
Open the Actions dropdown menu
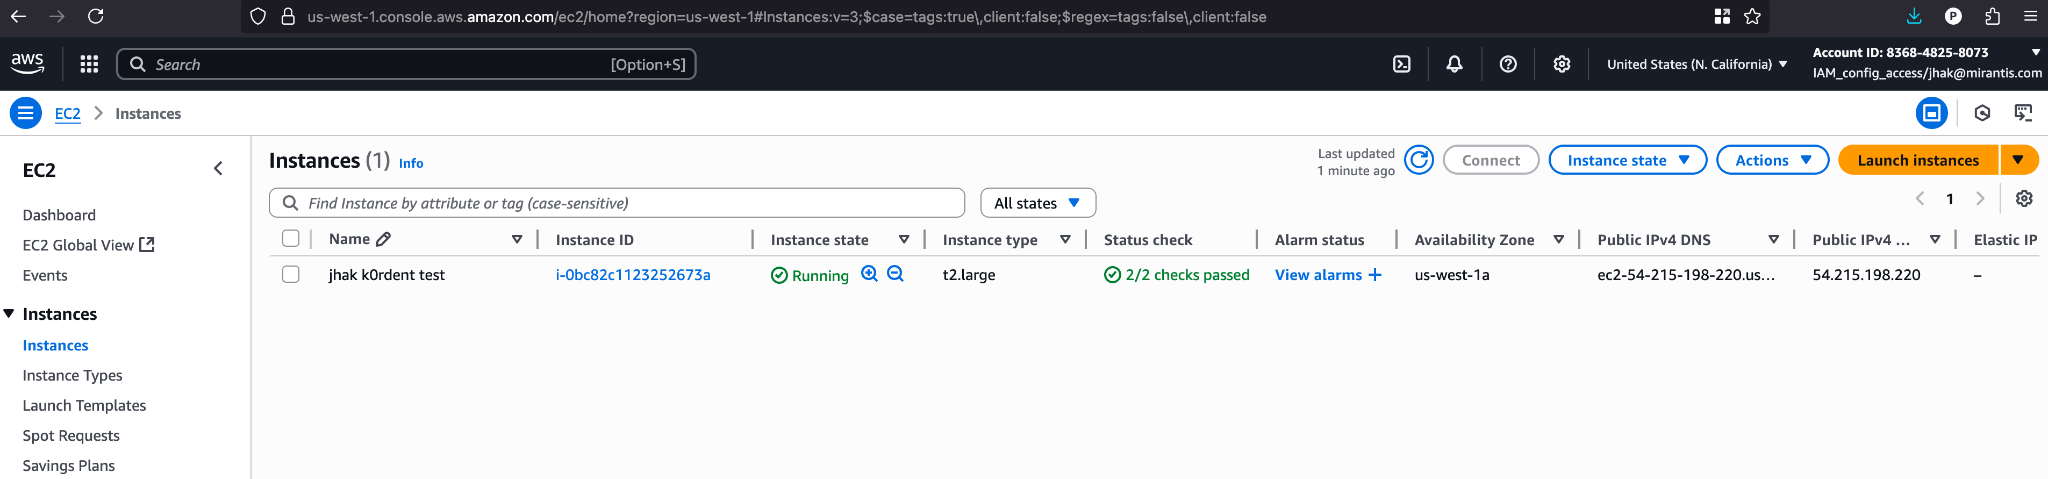point(1772,160)
